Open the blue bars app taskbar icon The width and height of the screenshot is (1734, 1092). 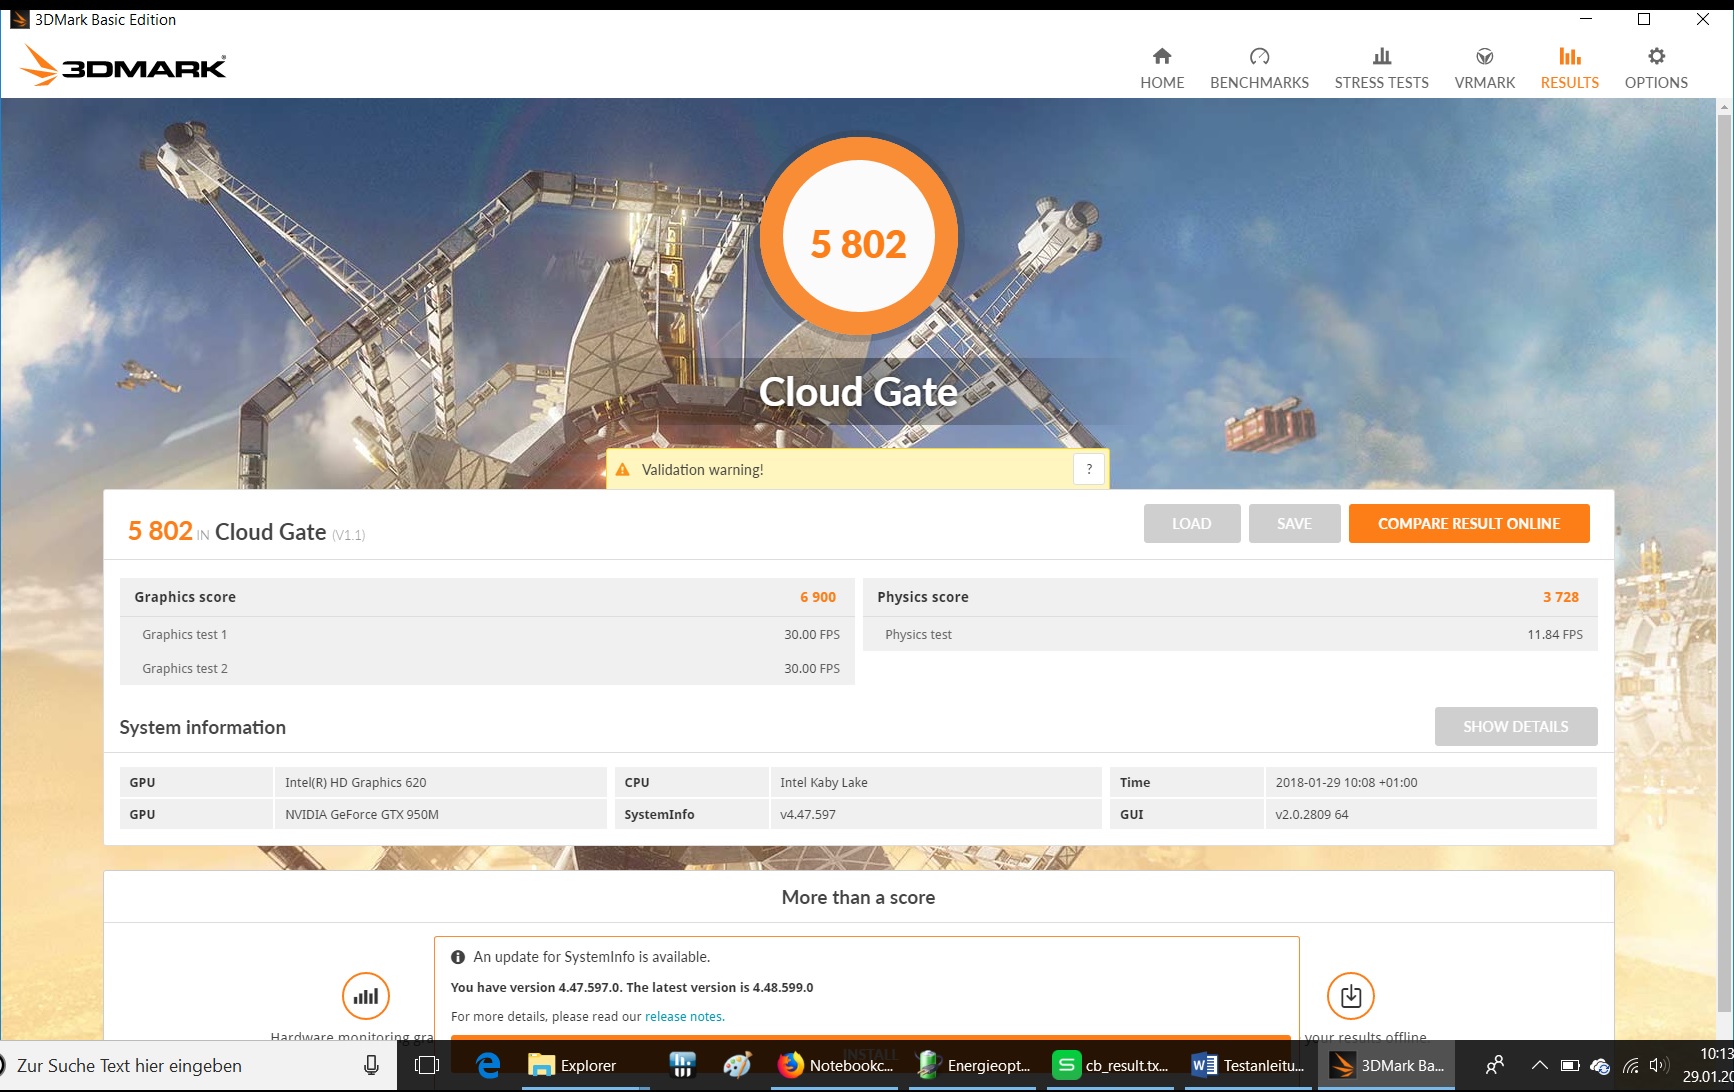point(682,1066)
